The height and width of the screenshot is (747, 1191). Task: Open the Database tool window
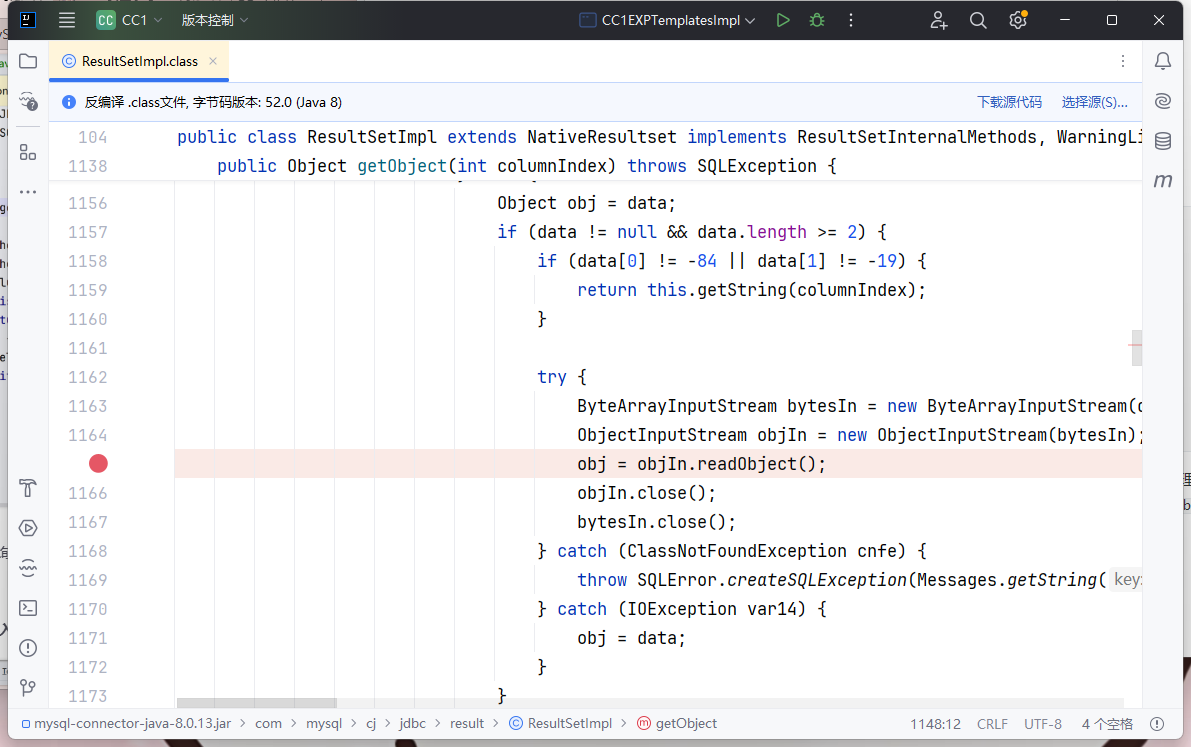click(x=1163, y=141)
